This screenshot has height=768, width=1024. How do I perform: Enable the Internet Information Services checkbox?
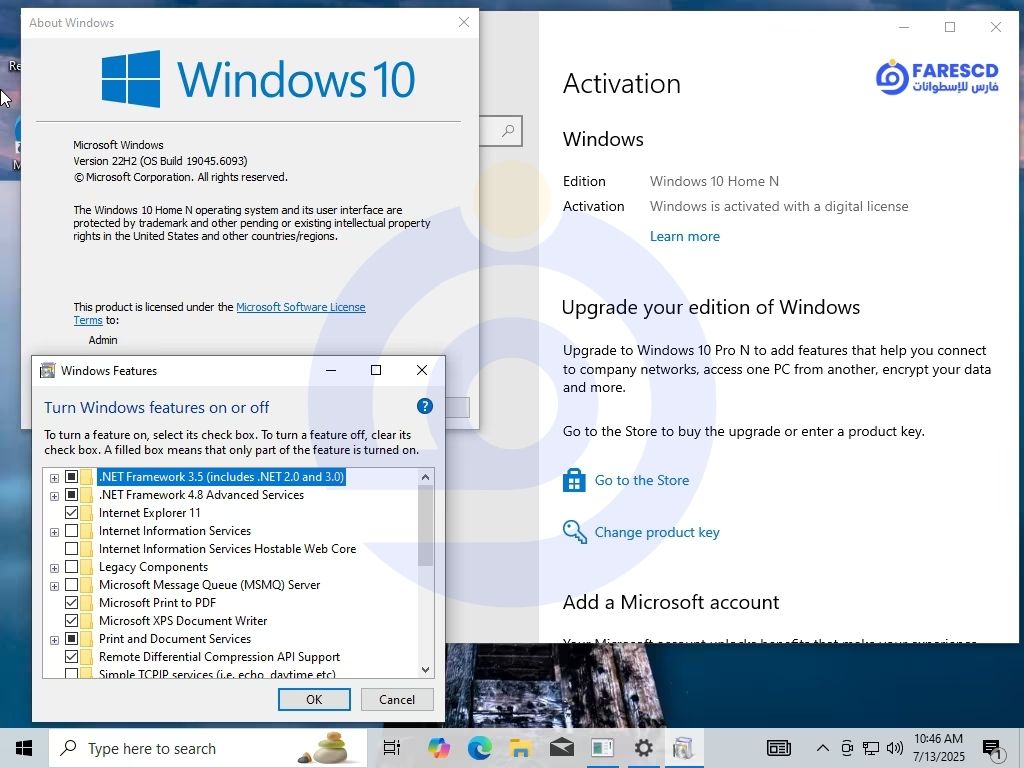pyautogui.click(x=71, y=531)
